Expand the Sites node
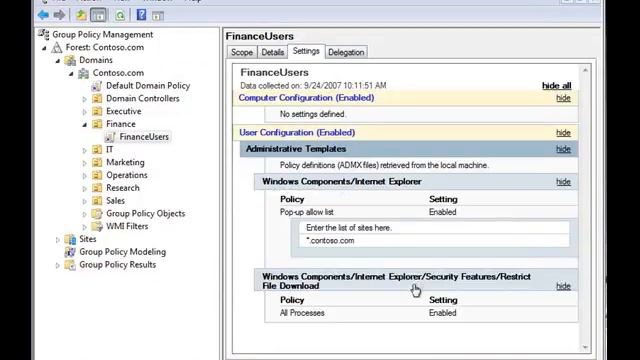Viewport: 640px width, 360px height. pos(58,240)
